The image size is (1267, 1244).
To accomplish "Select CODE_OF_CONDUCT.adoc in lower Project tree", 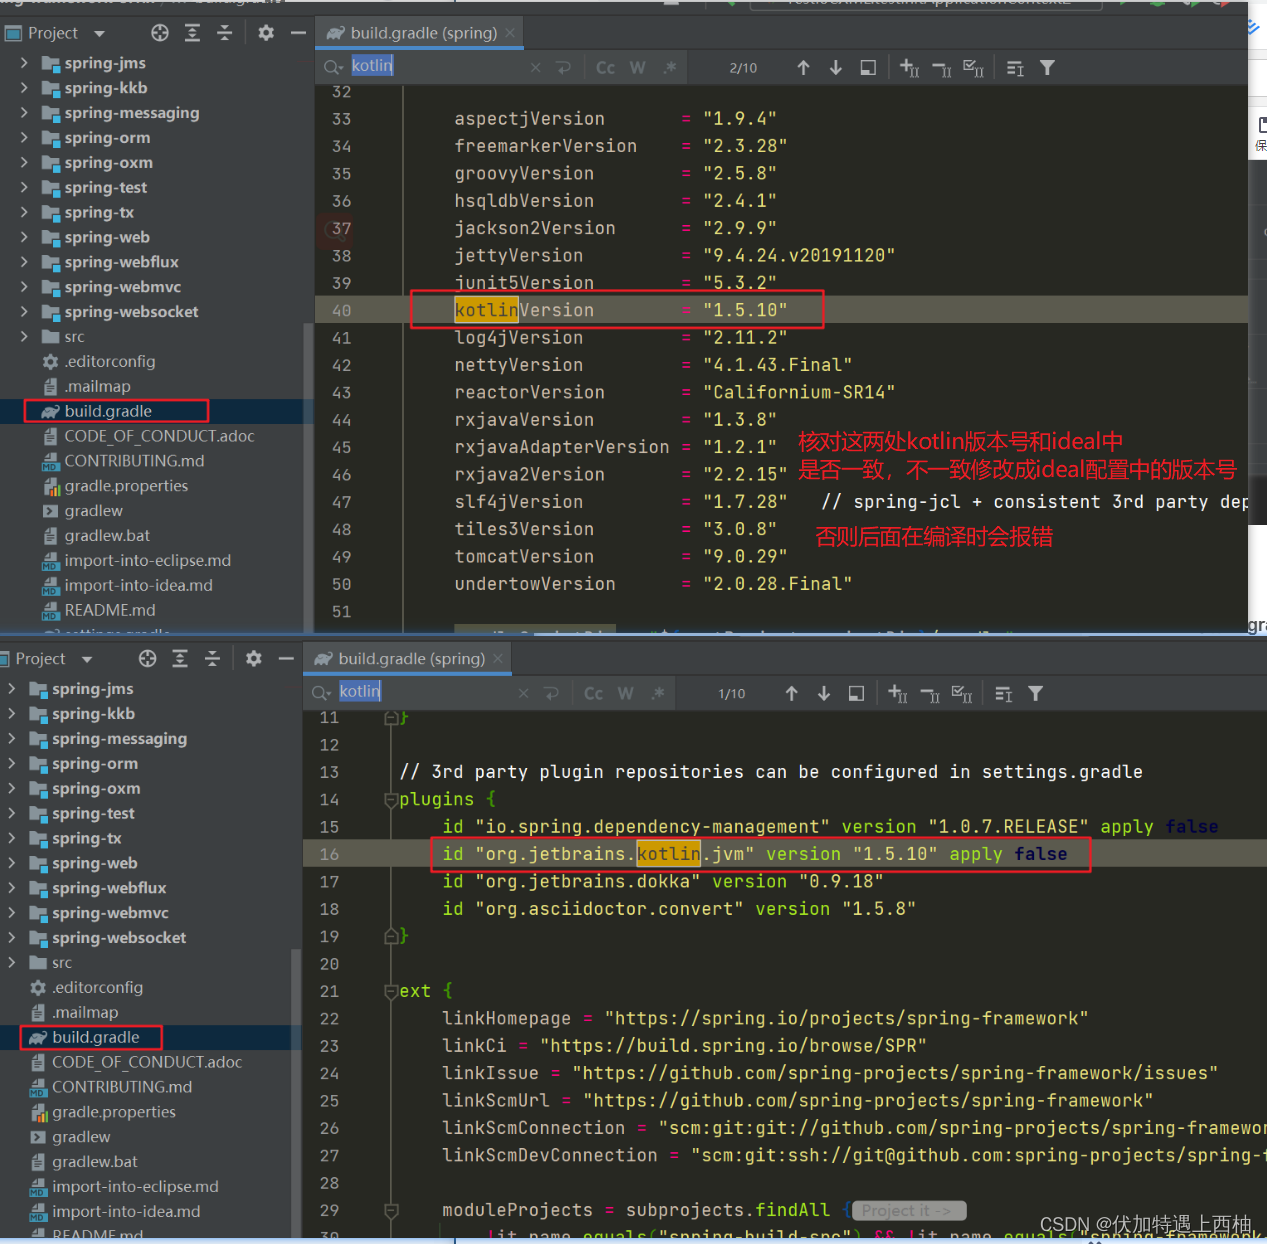I will [x=147, y=1062].
